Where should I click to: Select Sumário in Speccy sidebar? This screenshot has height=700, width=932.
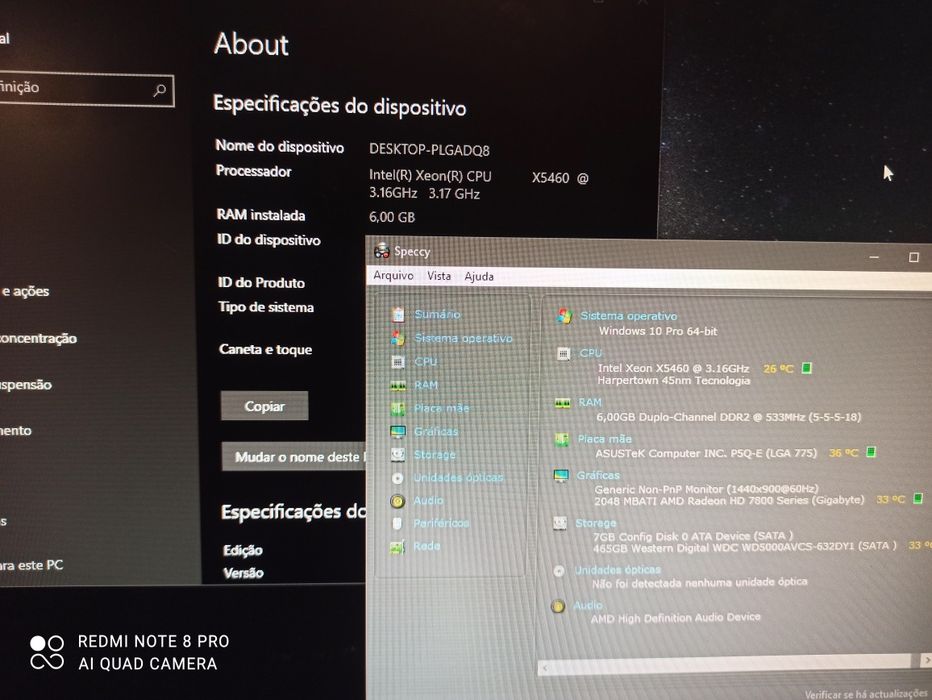coord(437,314)
